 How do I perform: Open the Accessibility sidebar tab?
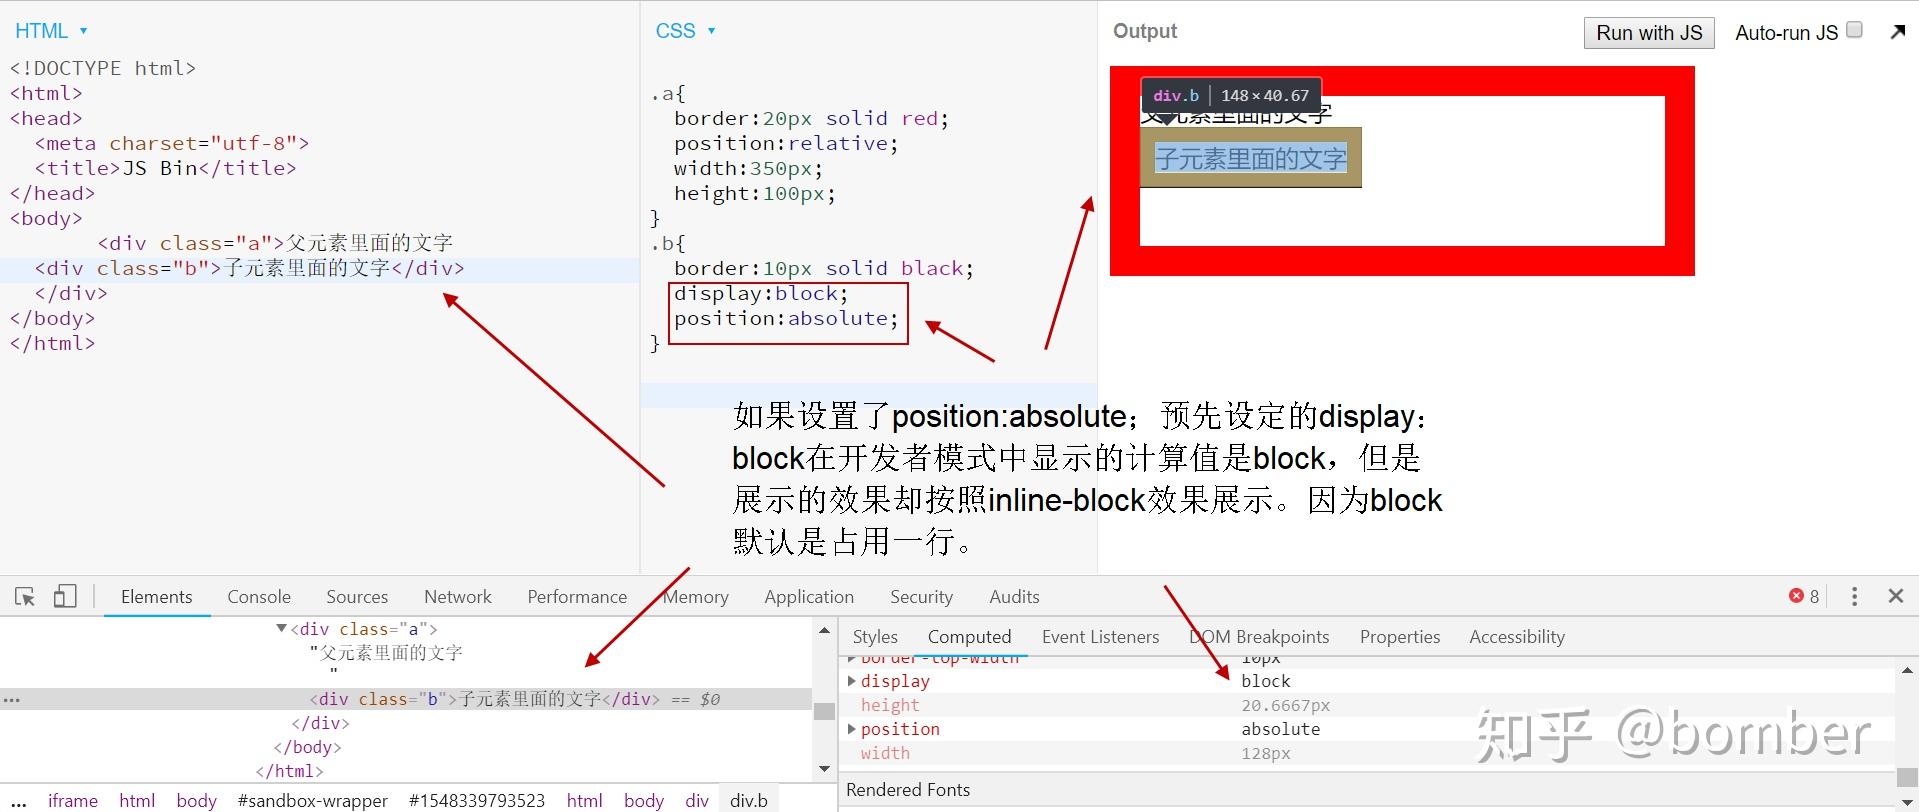[1517, 637]
